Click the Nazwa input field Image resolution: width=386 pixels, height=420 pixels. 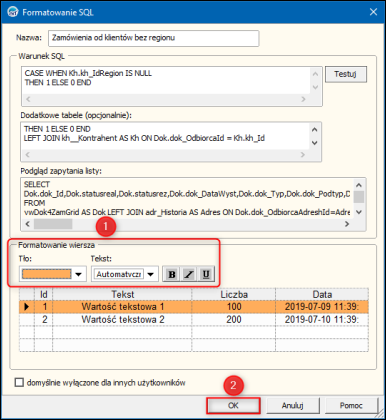pyautogui.click(x=153, y=38)
